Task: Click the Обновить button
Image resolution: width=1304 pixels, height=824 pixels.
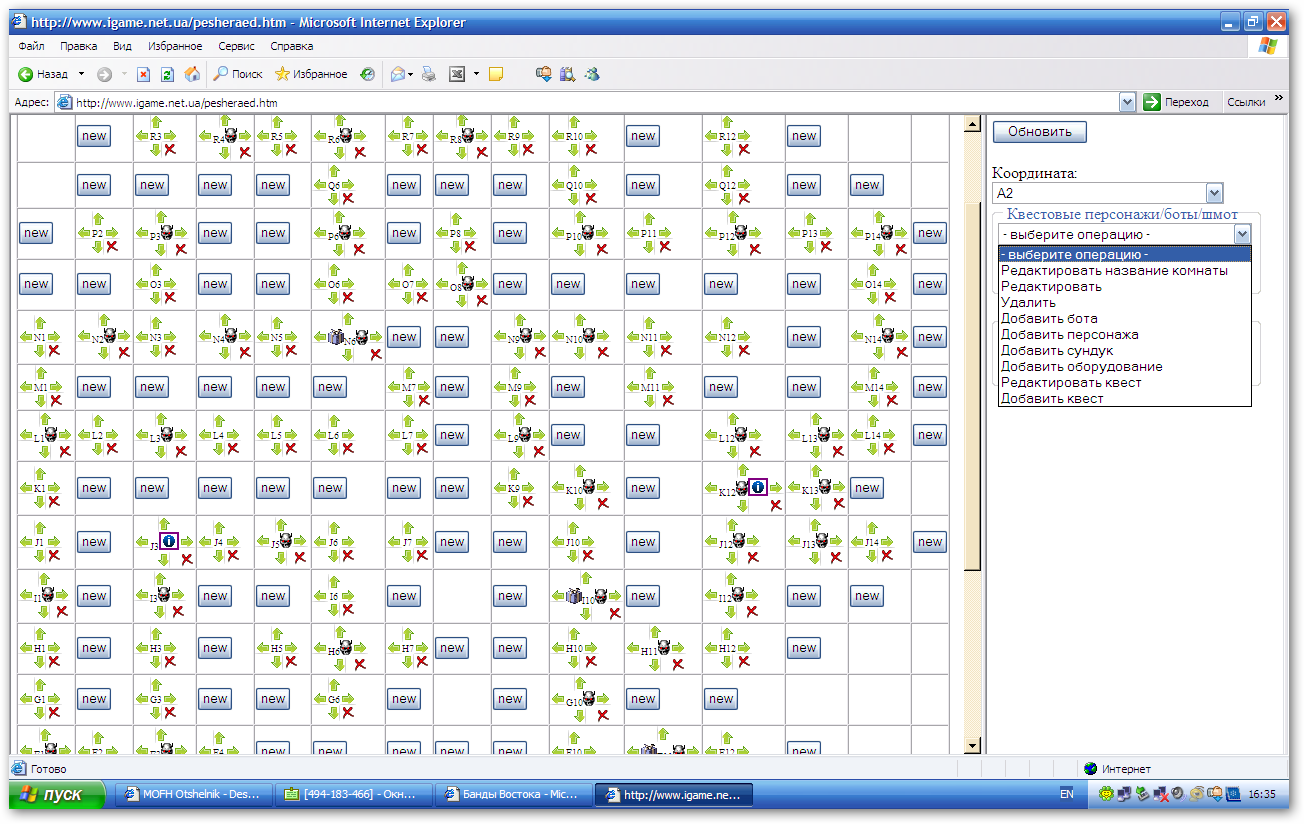Action: tap(1039, 131)
